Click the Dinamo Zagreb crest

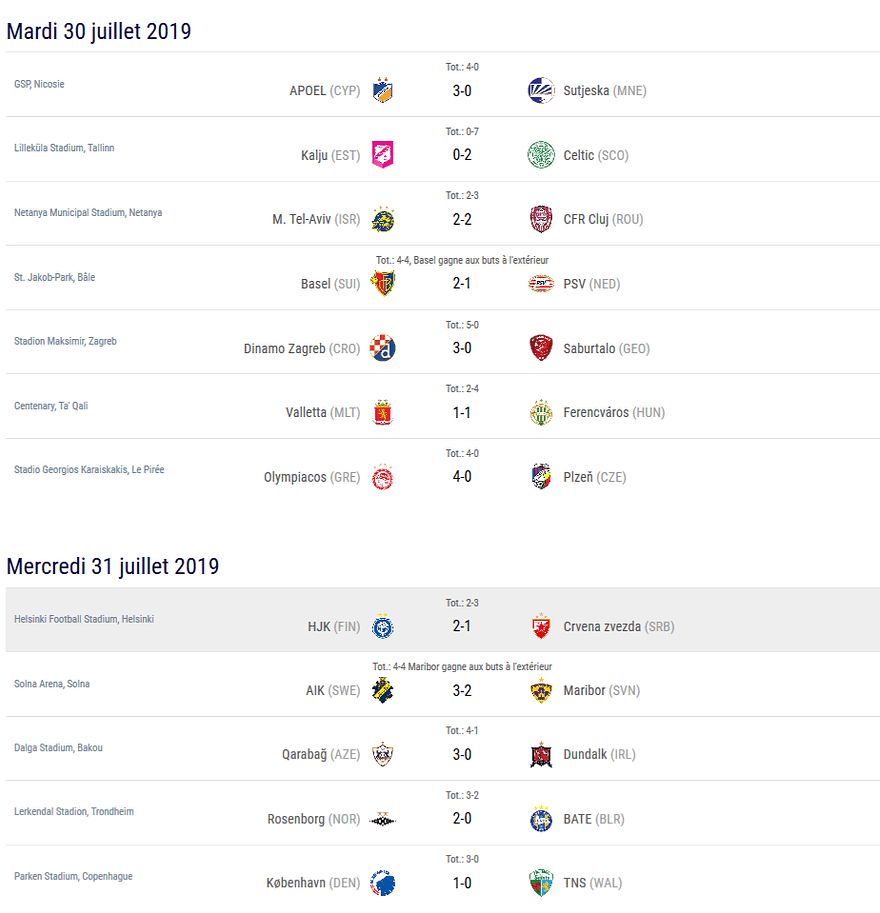(382, 348)
